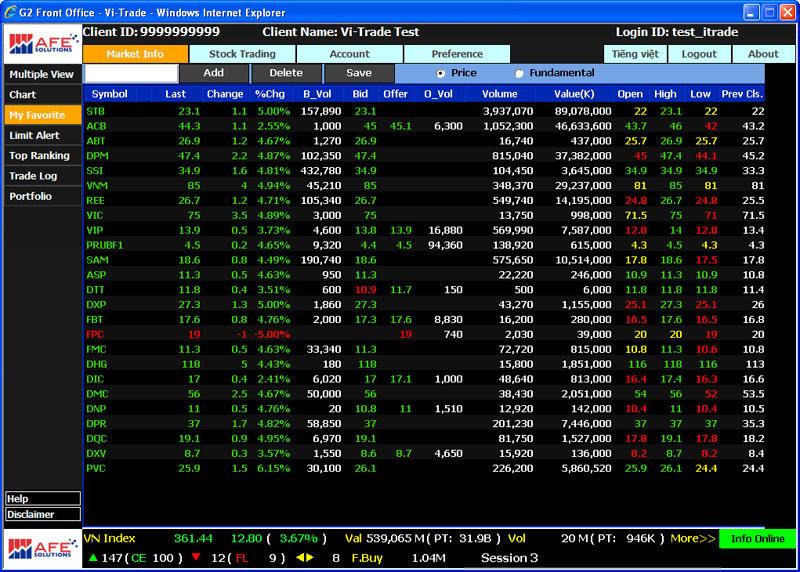Switch to the Stock Trading tab
Image resolution: width=800 pixels, height=572 pixels.
242,54
